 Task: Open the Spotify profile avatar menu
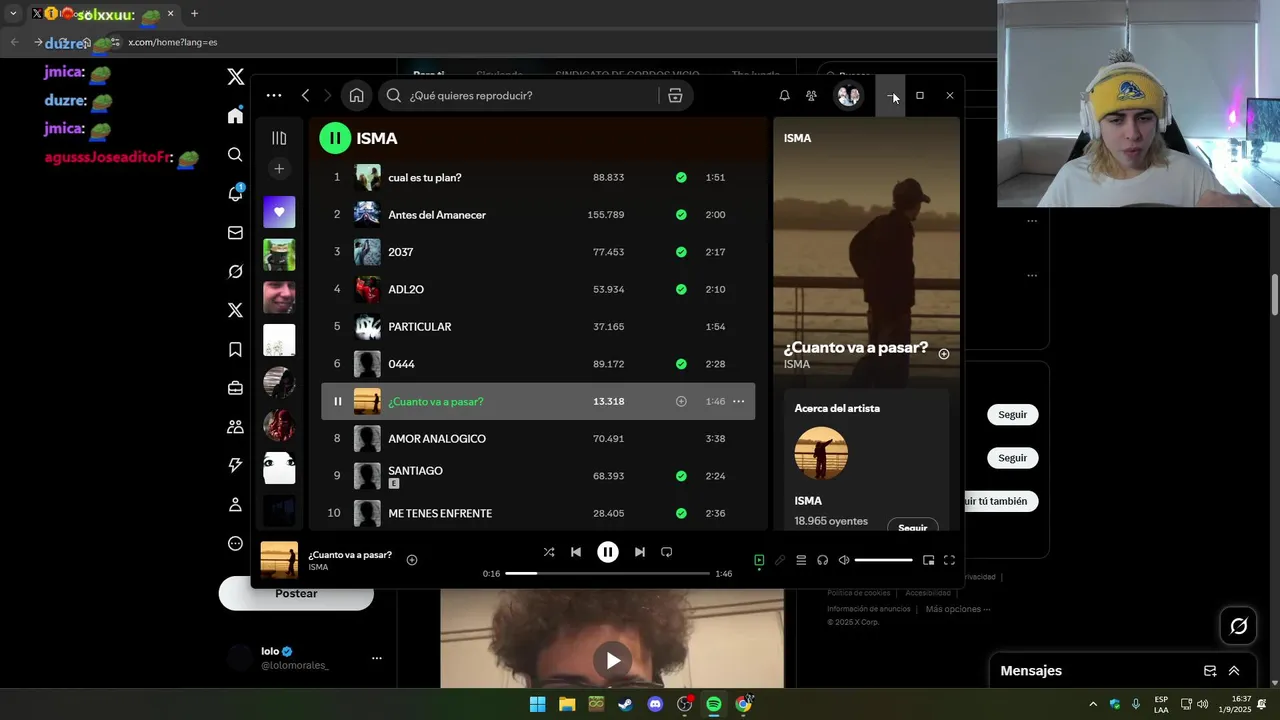point(849,96)
